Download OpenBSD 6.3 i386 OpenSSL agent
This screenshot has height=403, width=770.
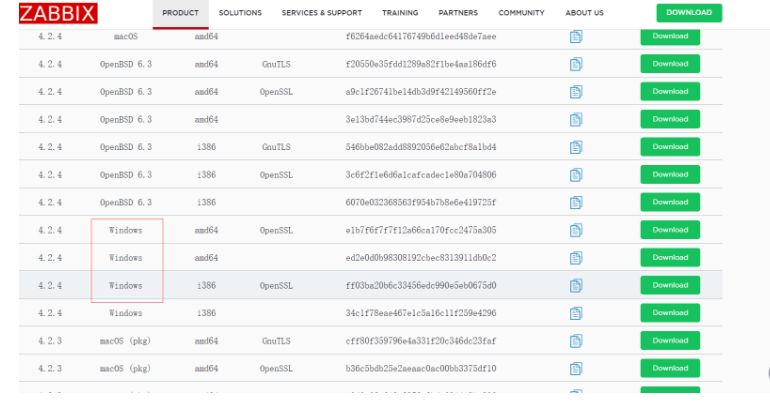[670, 174]
